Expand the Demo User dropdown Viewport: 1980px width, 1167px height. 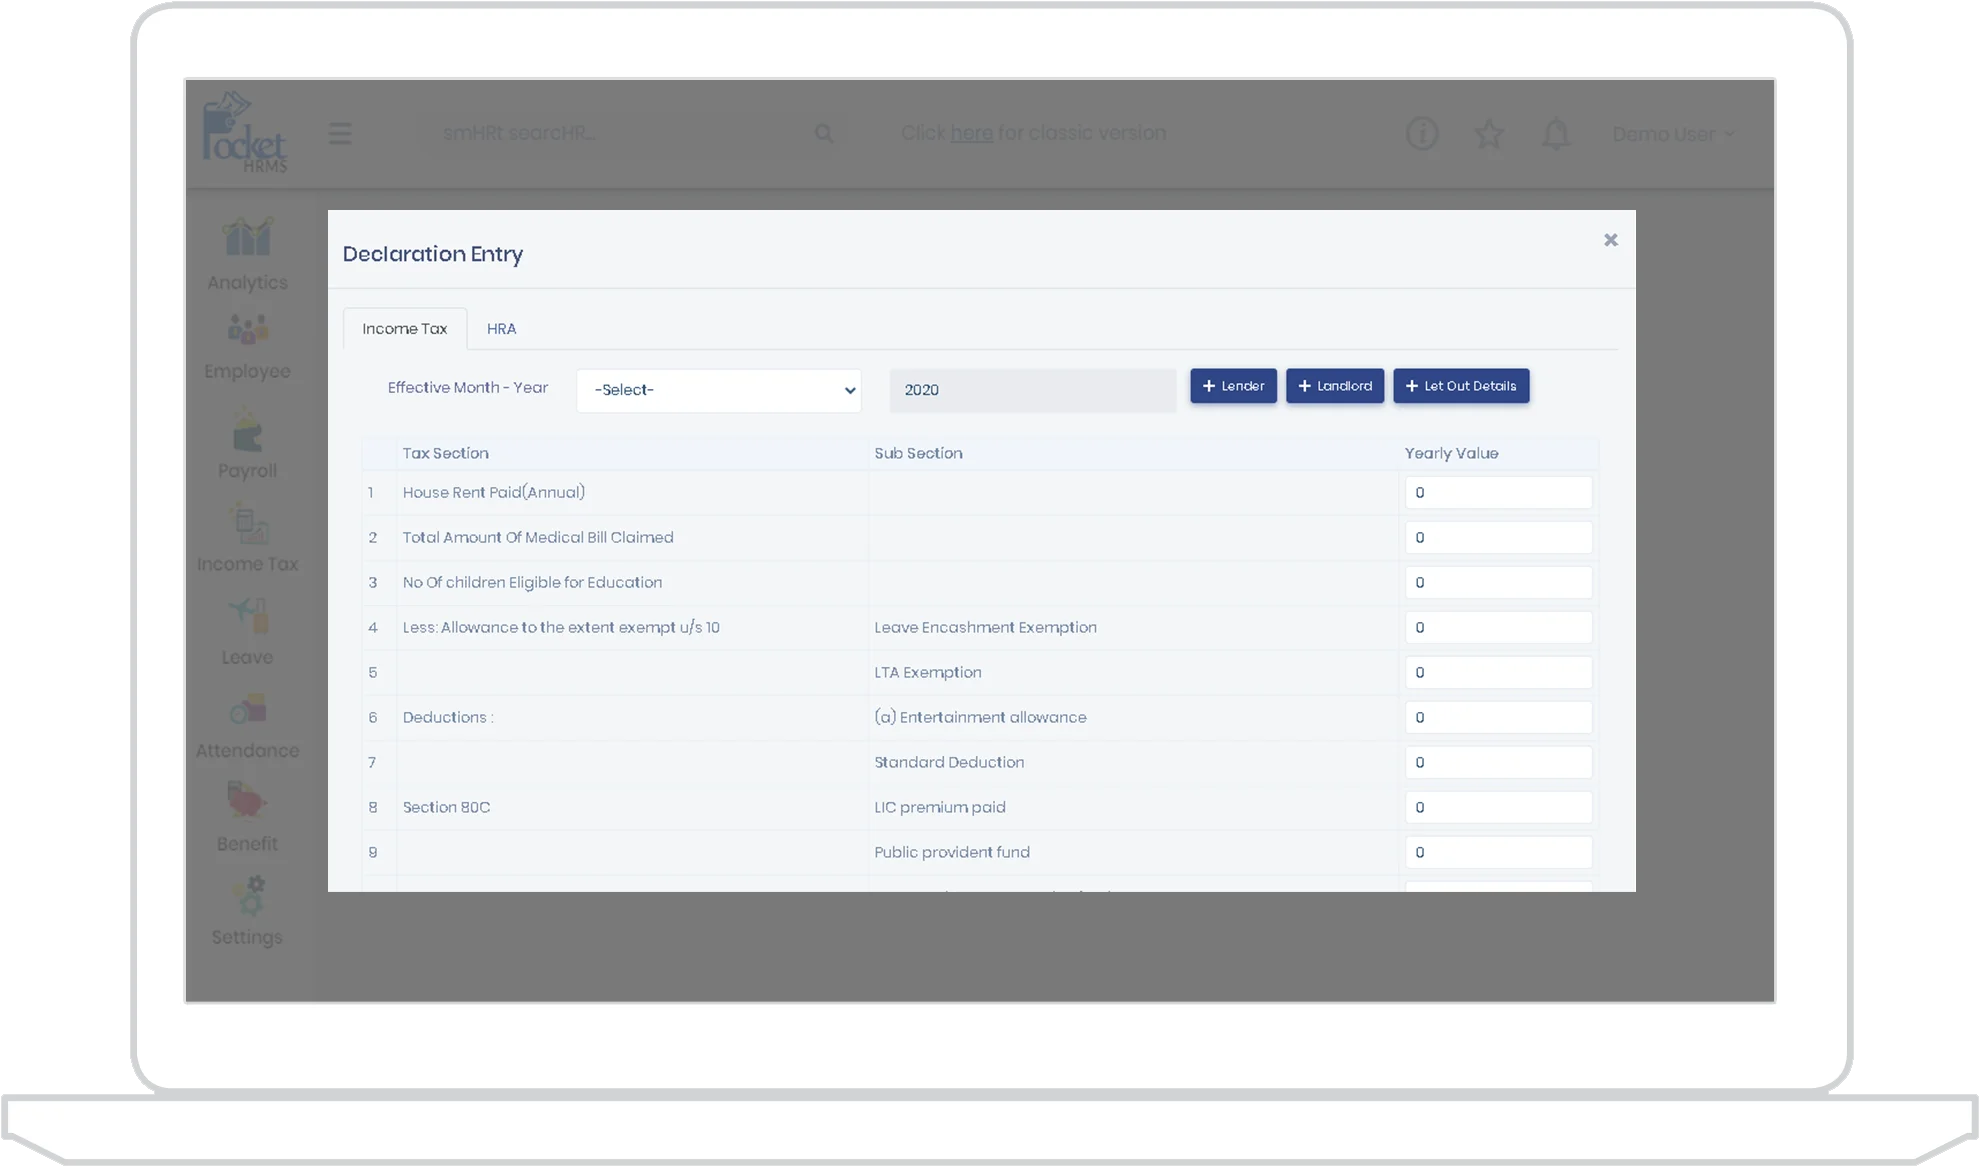1673,134
